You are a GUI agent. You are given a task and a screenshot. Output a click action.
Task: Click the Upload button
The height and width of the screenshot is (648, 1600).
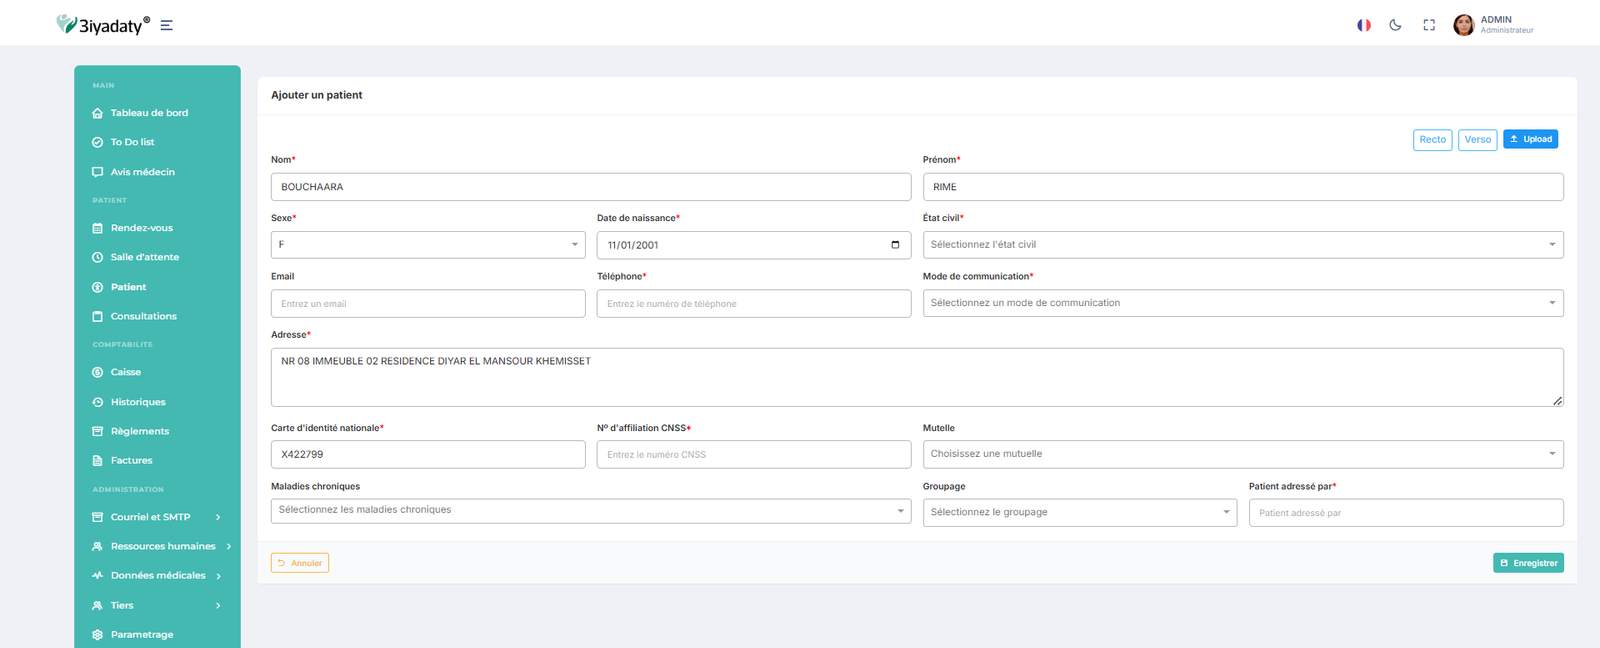pyautogui.click(x=1530, y=139)
